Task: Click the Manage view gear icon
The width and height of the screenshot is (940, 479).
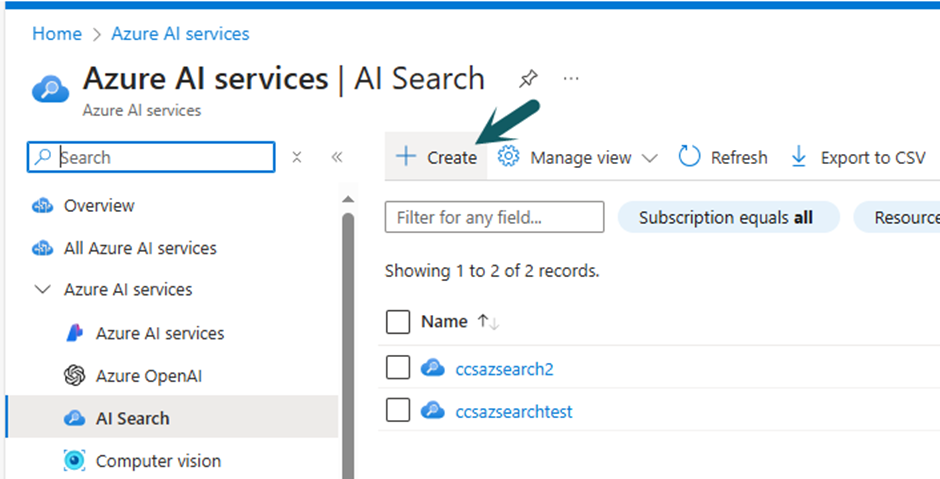Action: coord(508,157)
